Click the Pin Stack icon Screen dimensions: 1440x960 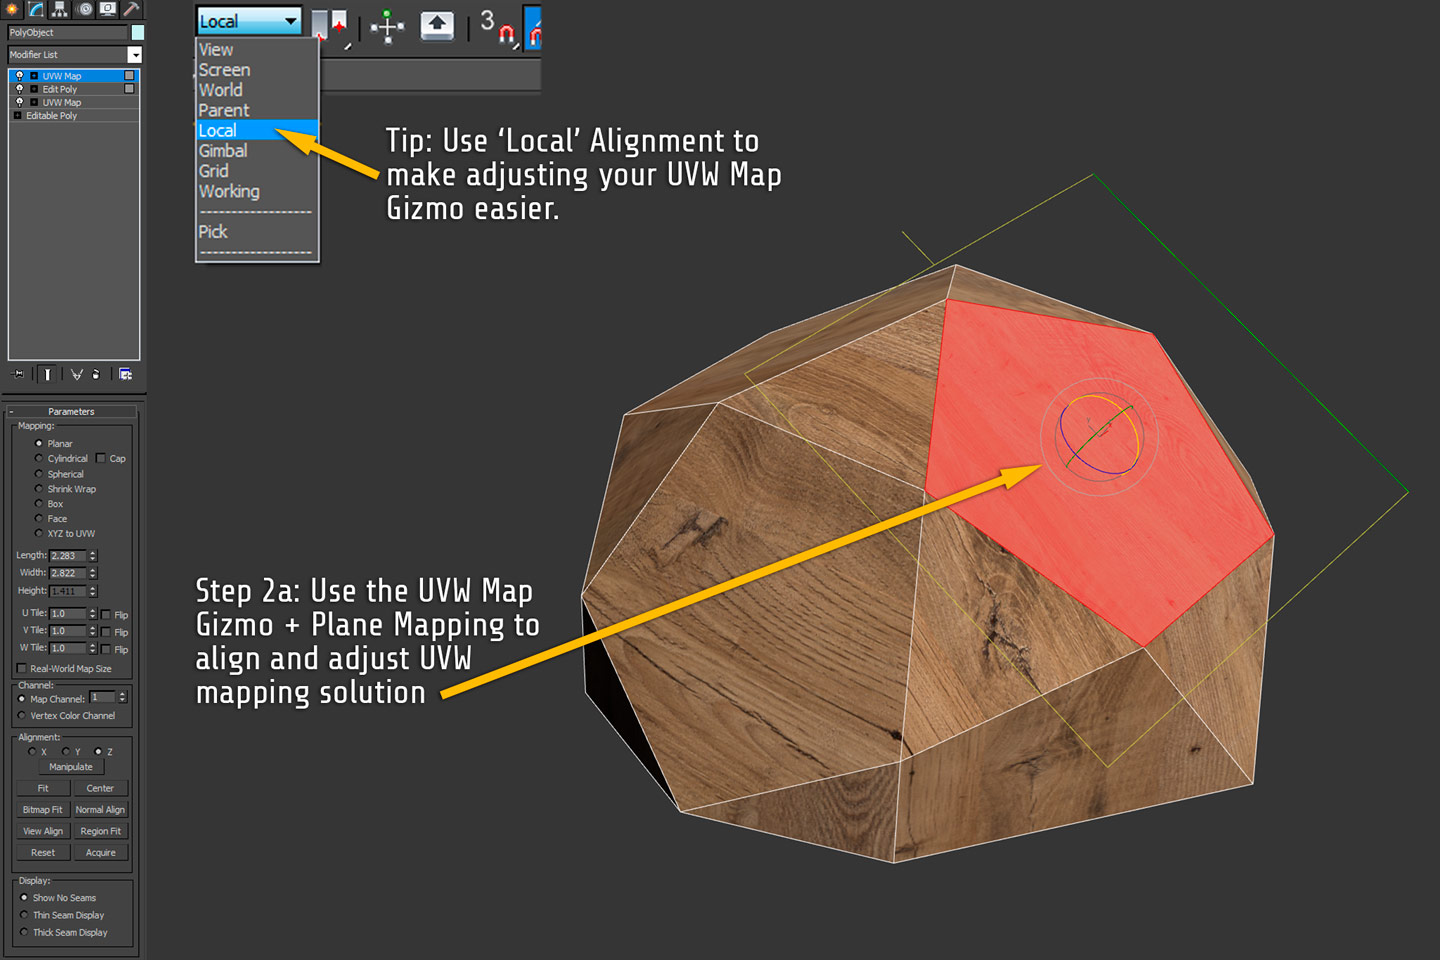point(18,374)
